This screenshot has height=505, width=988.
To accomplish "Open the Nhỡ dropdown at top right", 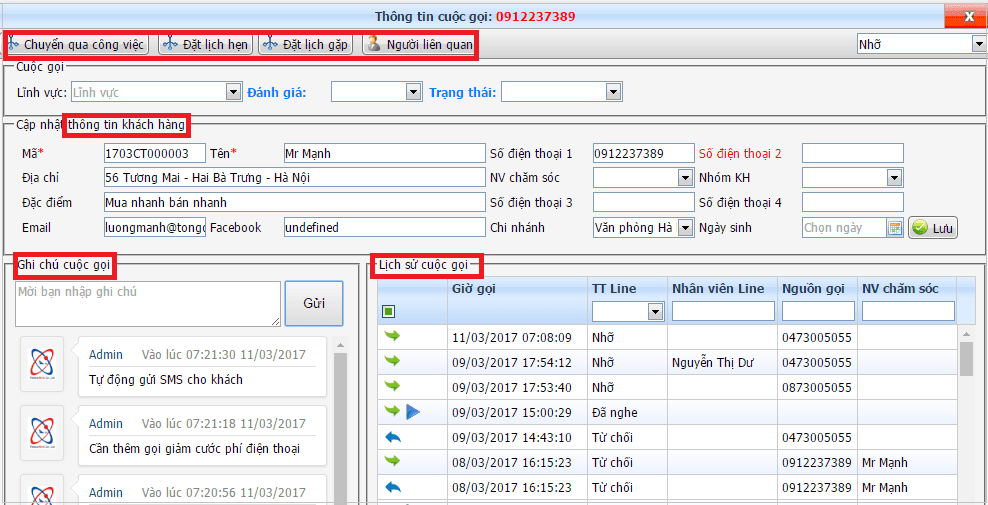I will (978, 44).
